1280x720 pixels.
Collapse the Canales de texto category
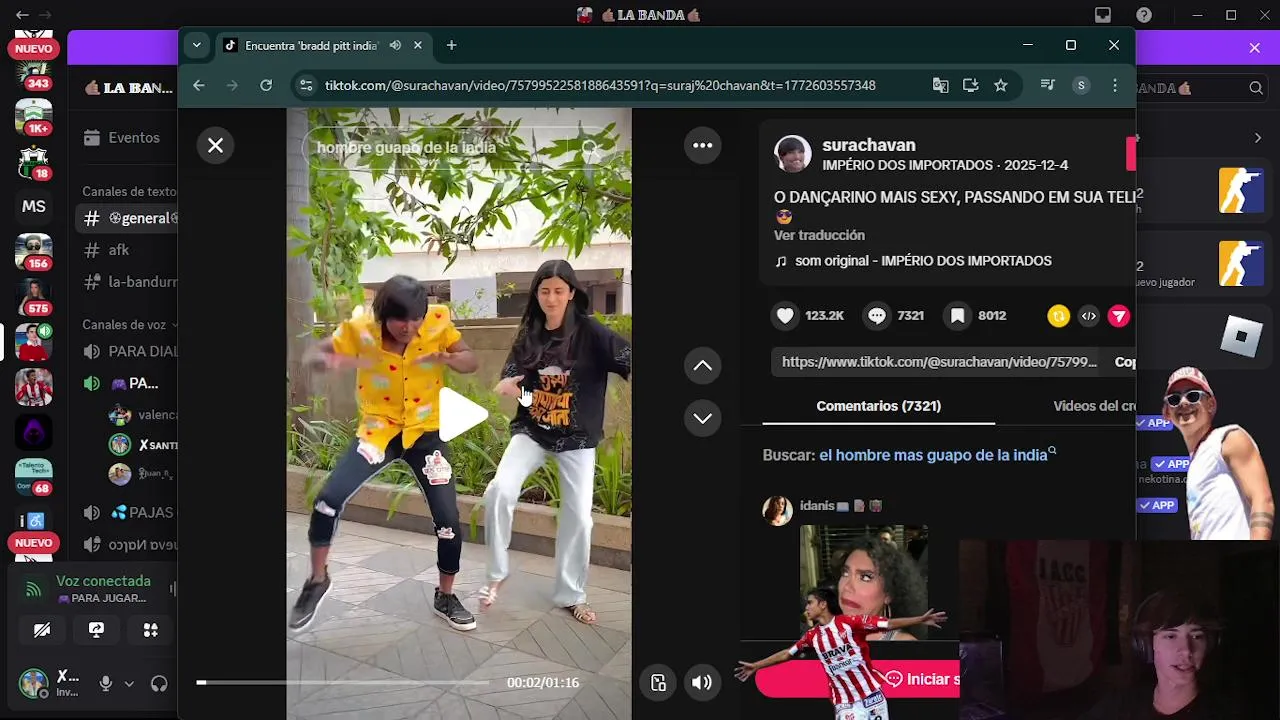[x=129, y=191]
